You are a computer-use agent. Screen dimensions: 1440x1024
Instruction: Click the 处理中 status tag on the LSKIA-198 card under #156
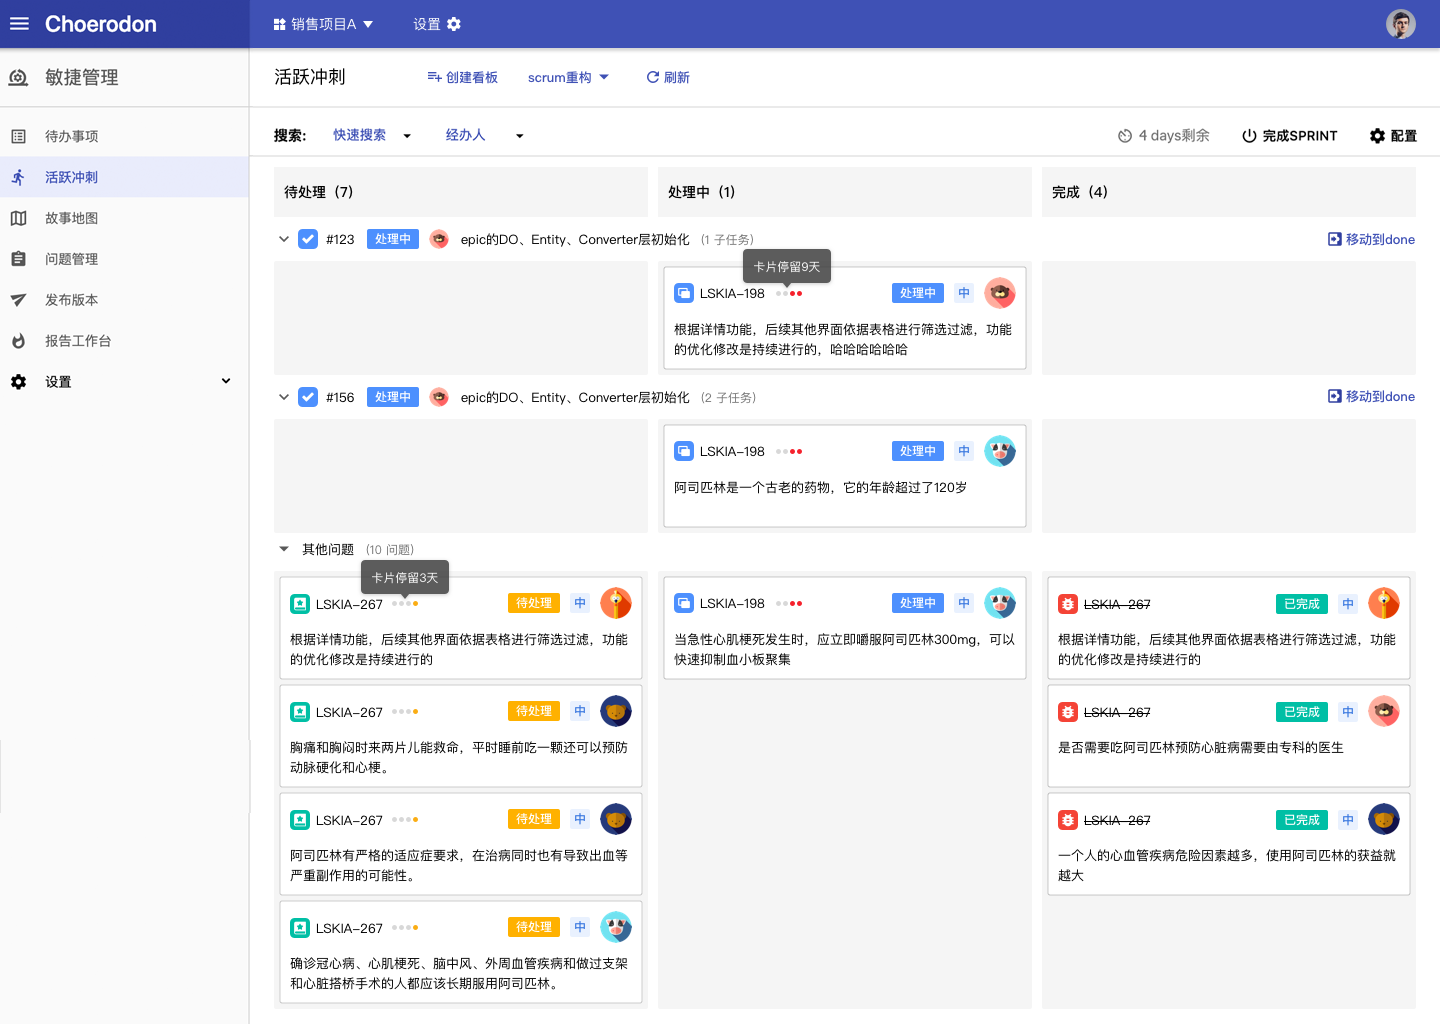point(918,451)
